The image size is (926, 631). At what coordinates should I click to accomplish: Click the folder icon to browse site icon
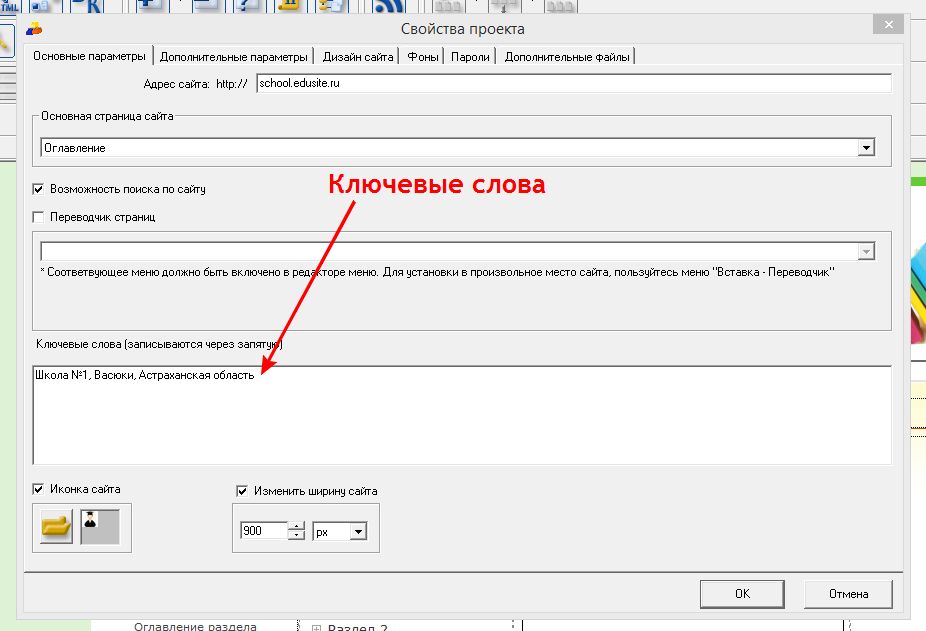tap(57, 527)
